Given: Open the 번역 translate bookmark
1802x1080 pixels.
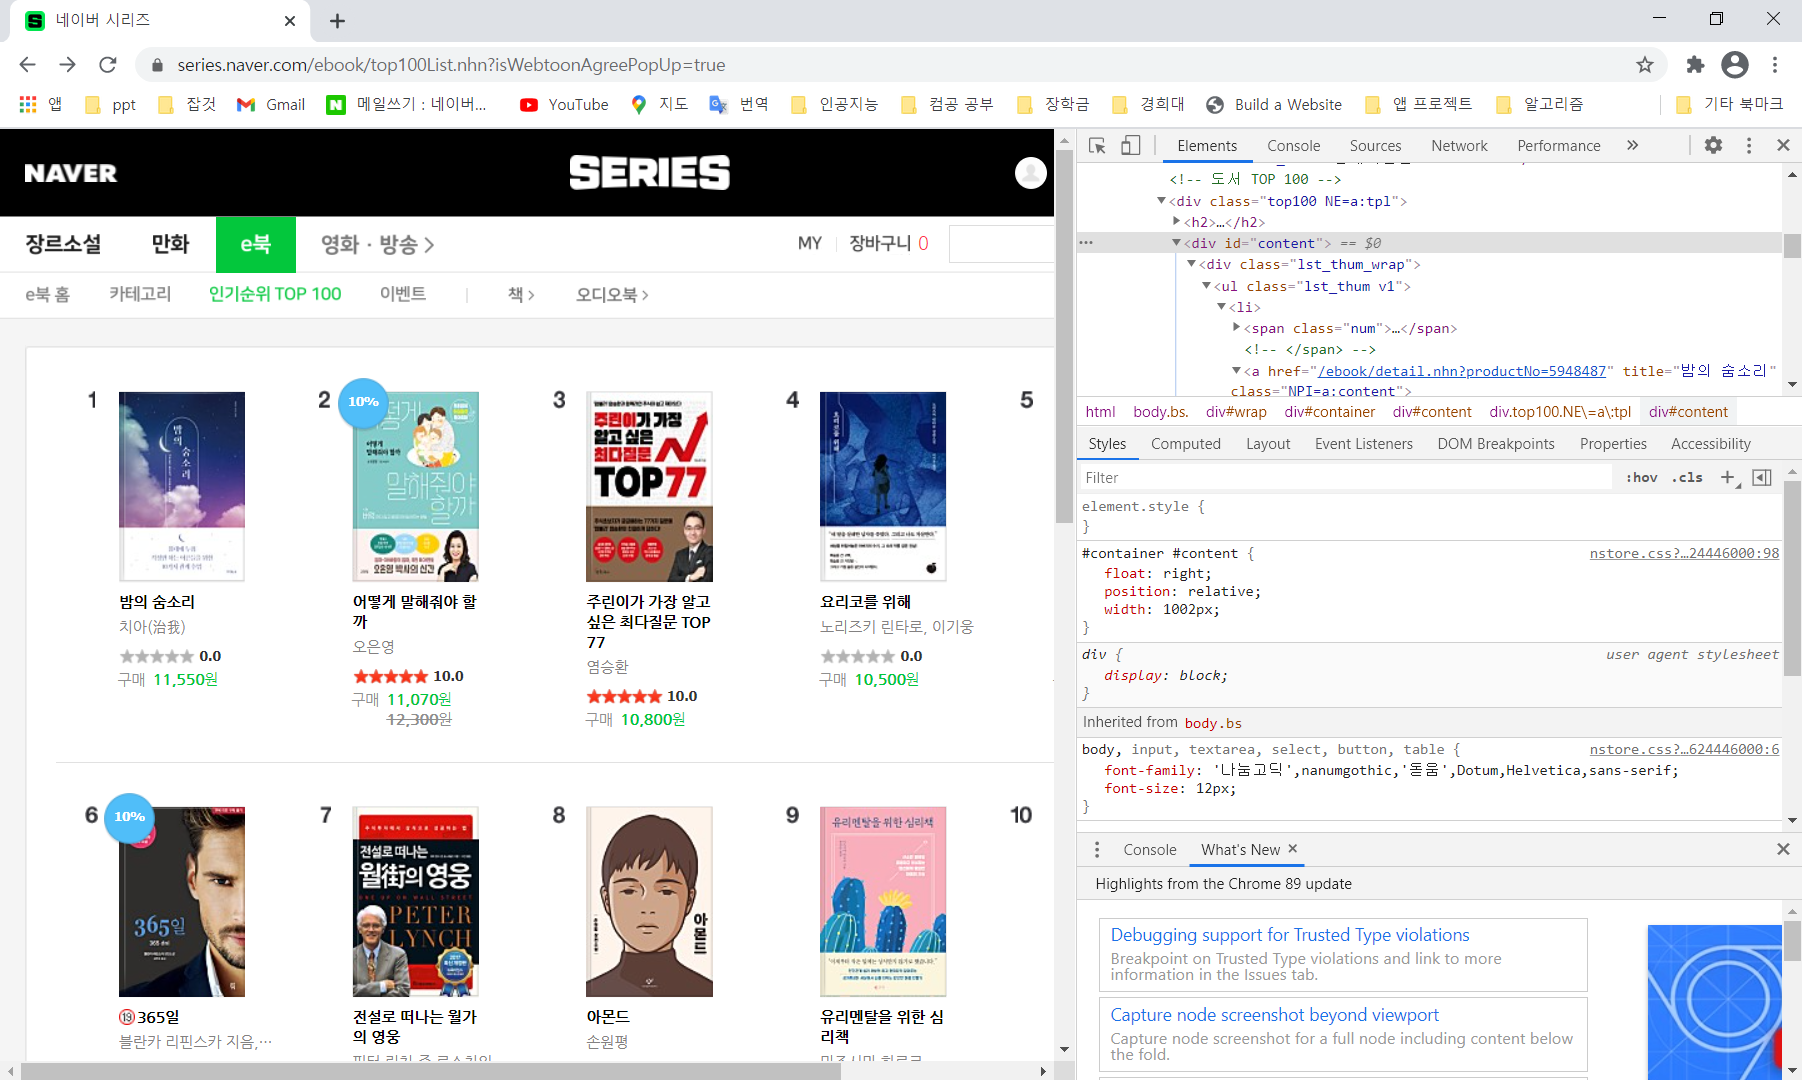Looking at the screenshot, I should (739, 104).
